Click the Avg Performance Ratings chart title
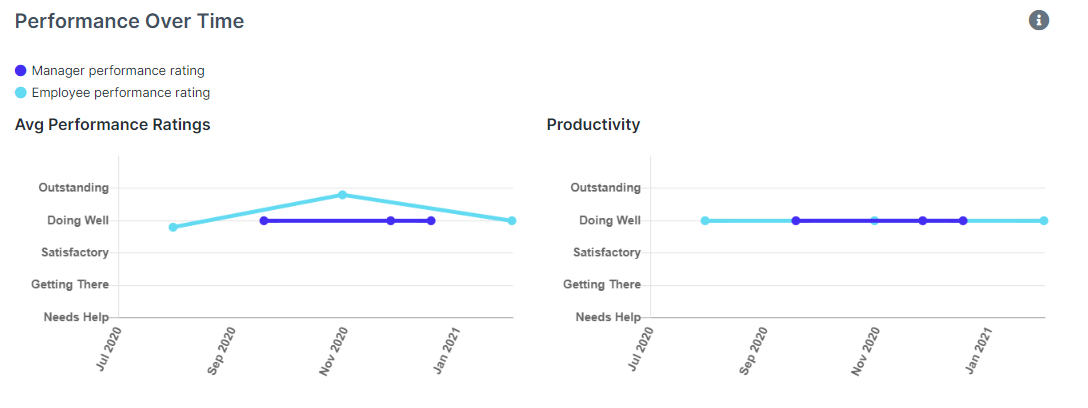This screenshot has height=408, width=1088. [112, 125]
